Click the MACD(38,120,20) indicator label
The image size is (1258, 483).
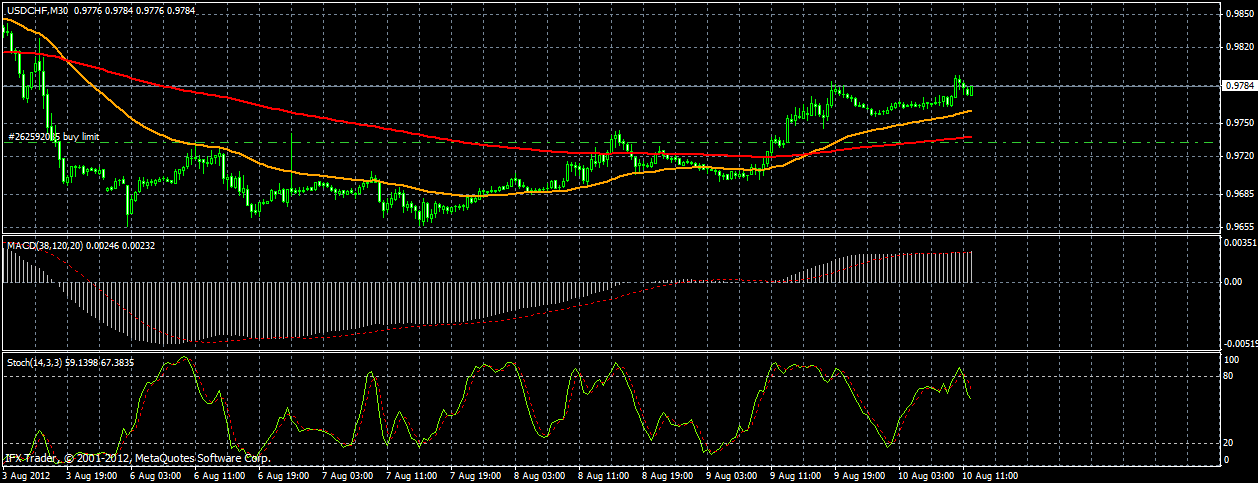click(44, 245)
